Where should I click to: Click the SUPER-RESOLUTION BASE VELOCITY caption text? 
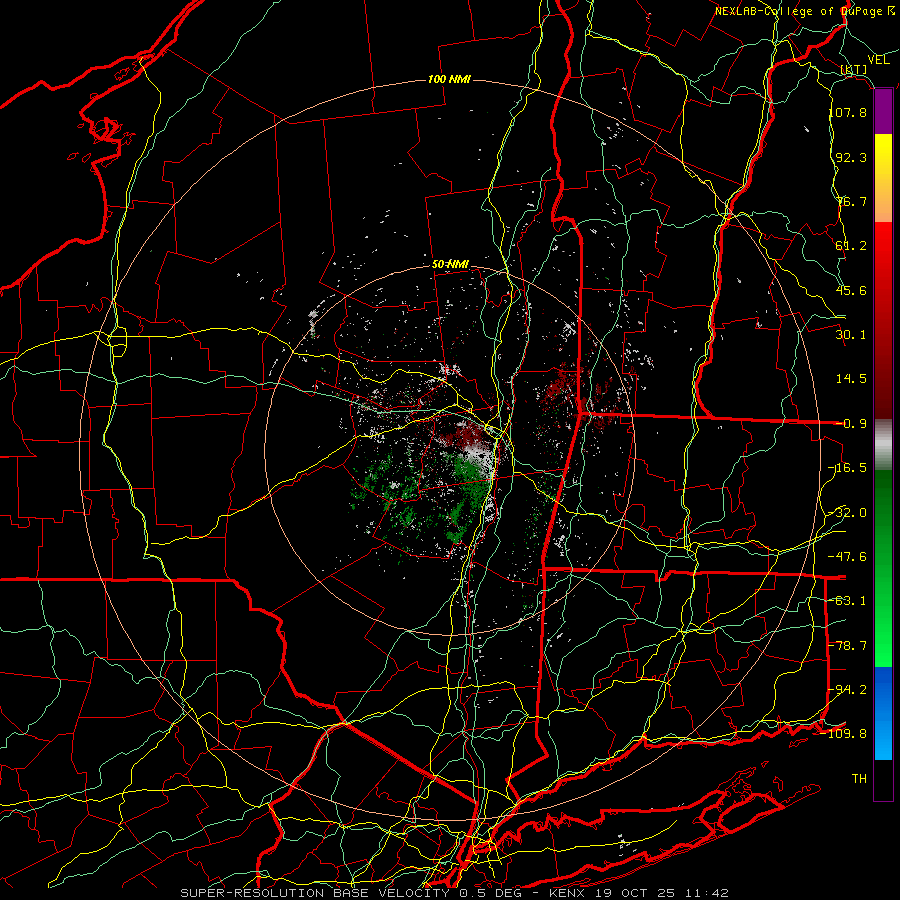pyautogui.click(x=315, y=893)
